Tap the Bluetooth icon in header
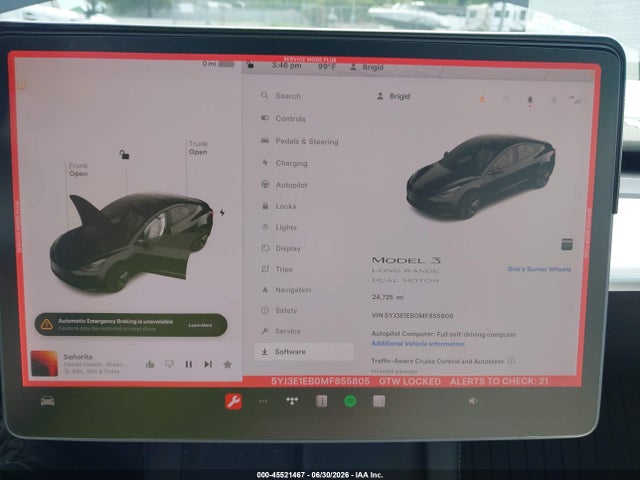This screenshot has width=640, height=480. [553, 100]
